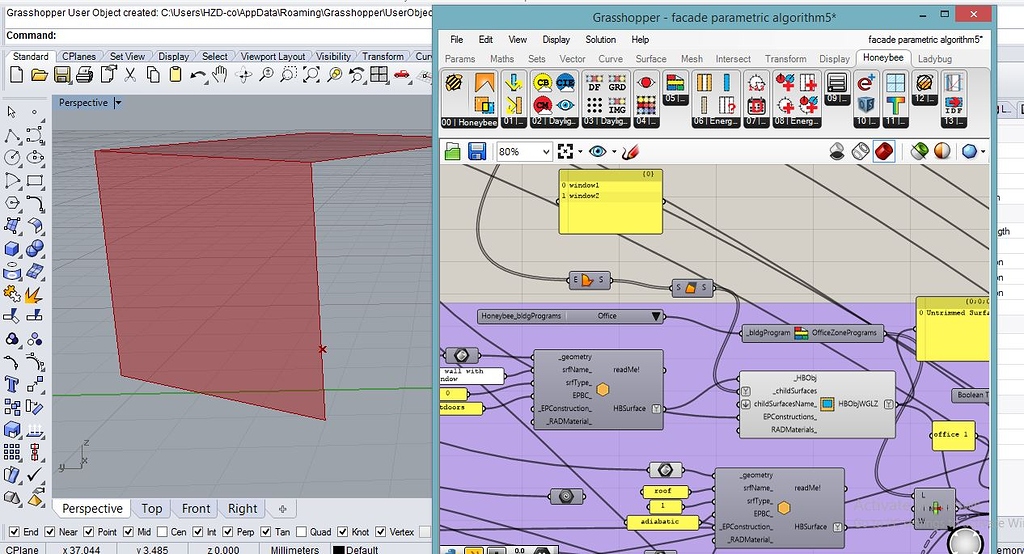This screenshot has height=554, width=1024.
Task: Click the EnergyPlus e+ icon
Action: (x=865, y=83)
